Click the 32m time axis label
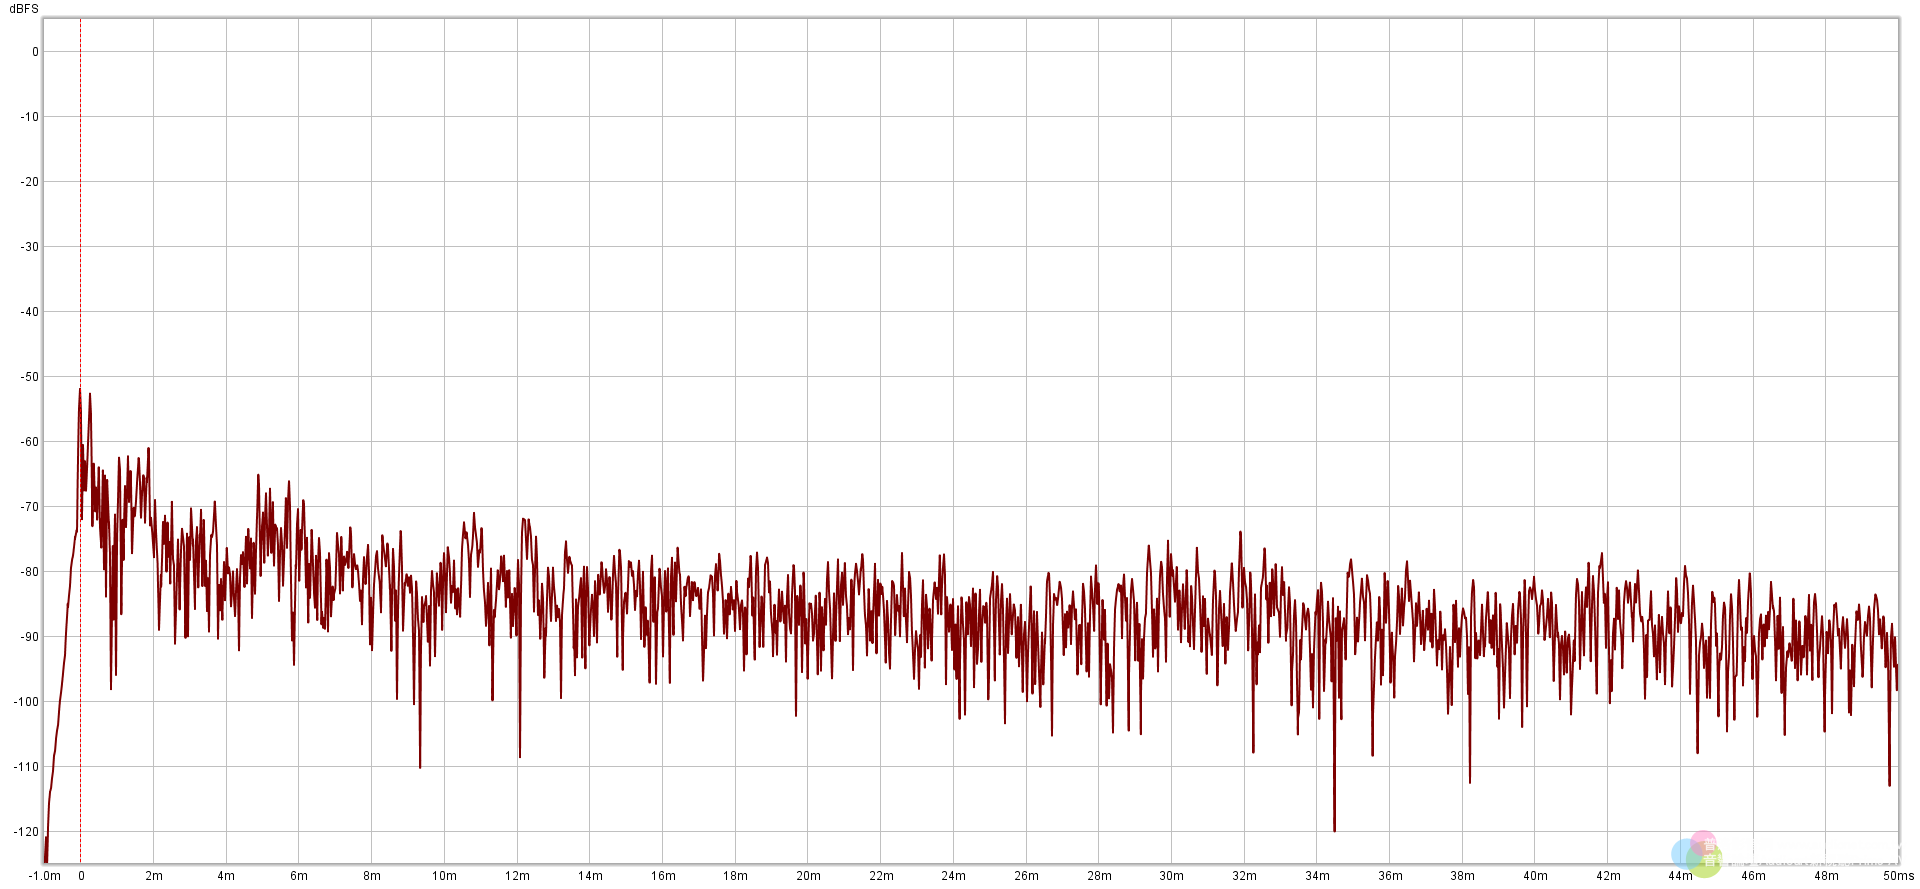Viewport: 1920px width, 889px height. click(1245, 876)
